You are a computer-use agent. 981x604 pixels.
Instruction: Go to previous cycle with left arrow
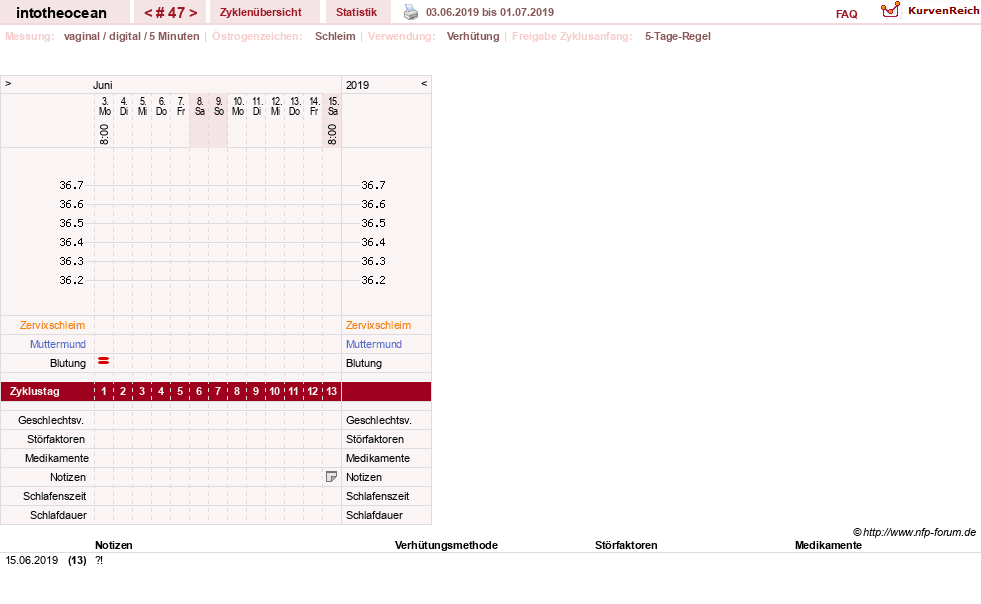click(x=148, y=13)
